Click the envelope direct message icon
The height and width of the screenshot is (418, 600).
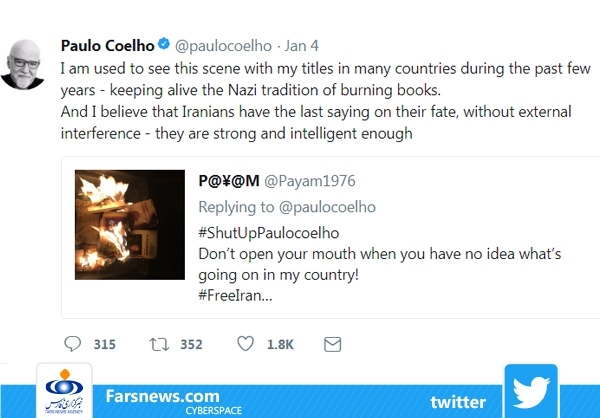333,344
